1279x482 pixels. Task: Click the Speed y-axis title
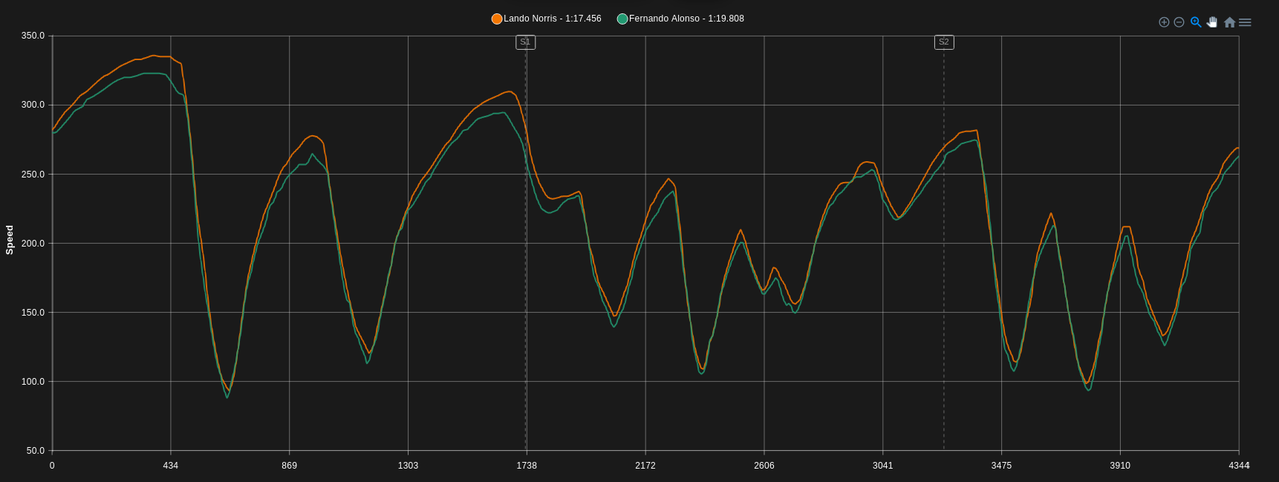coord(10,240)
